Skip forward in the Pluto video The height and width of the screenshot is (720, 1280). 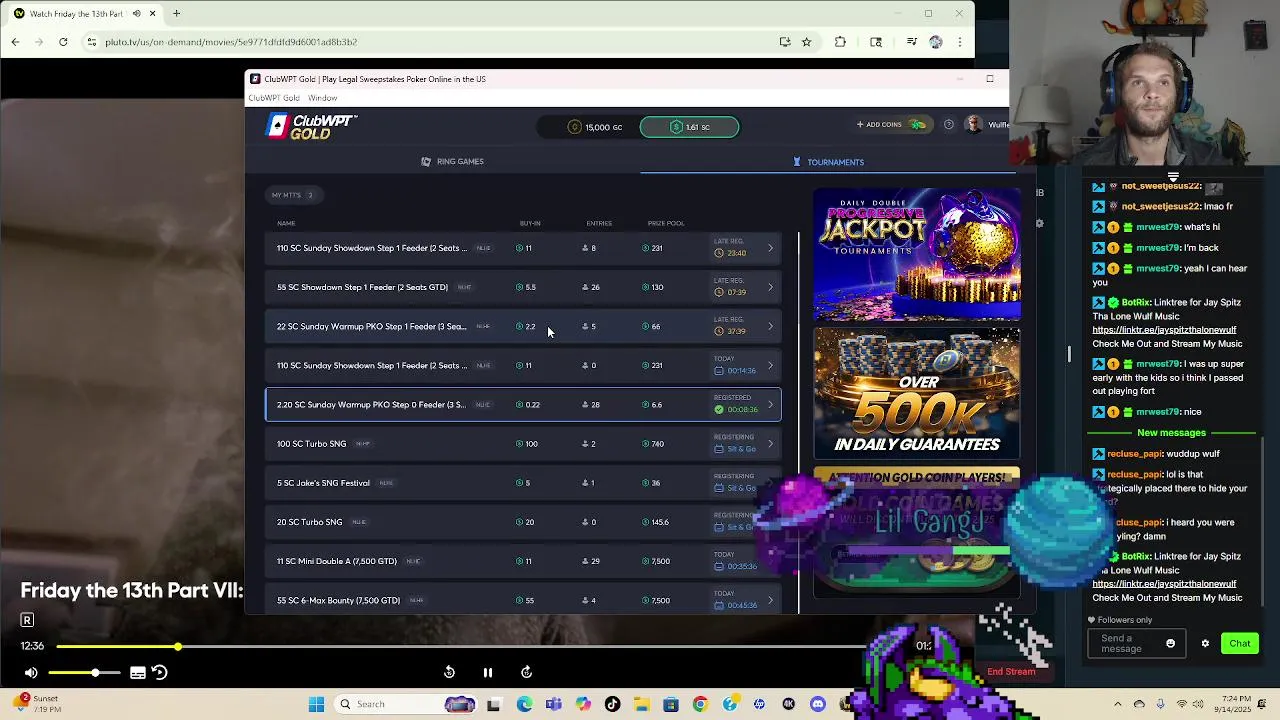(526, 672)
